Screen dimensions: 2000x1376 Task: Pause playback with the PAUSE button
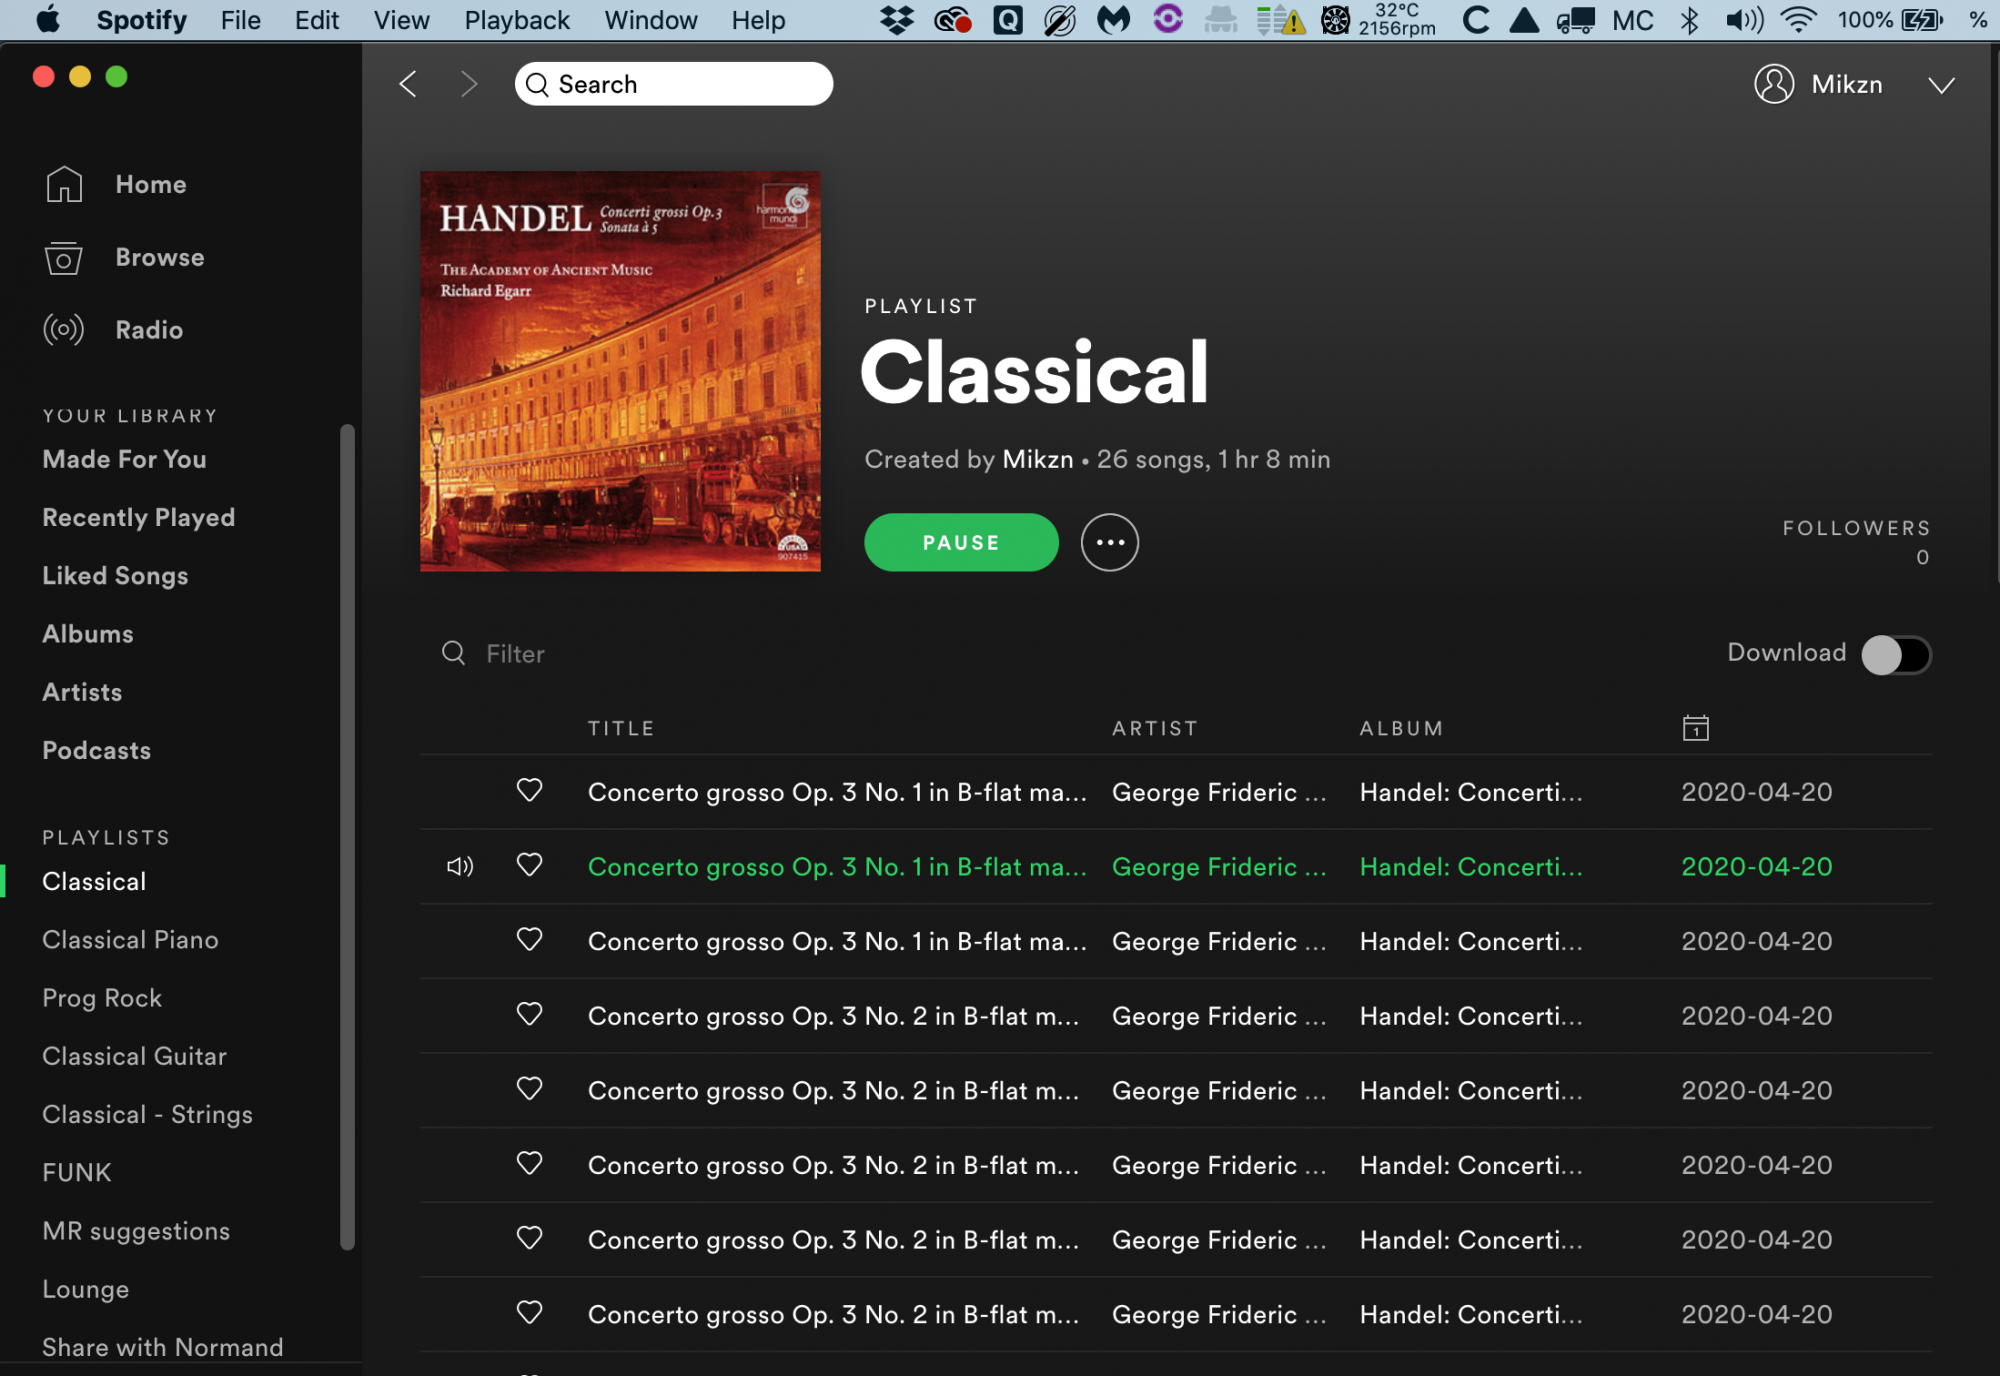960,542
